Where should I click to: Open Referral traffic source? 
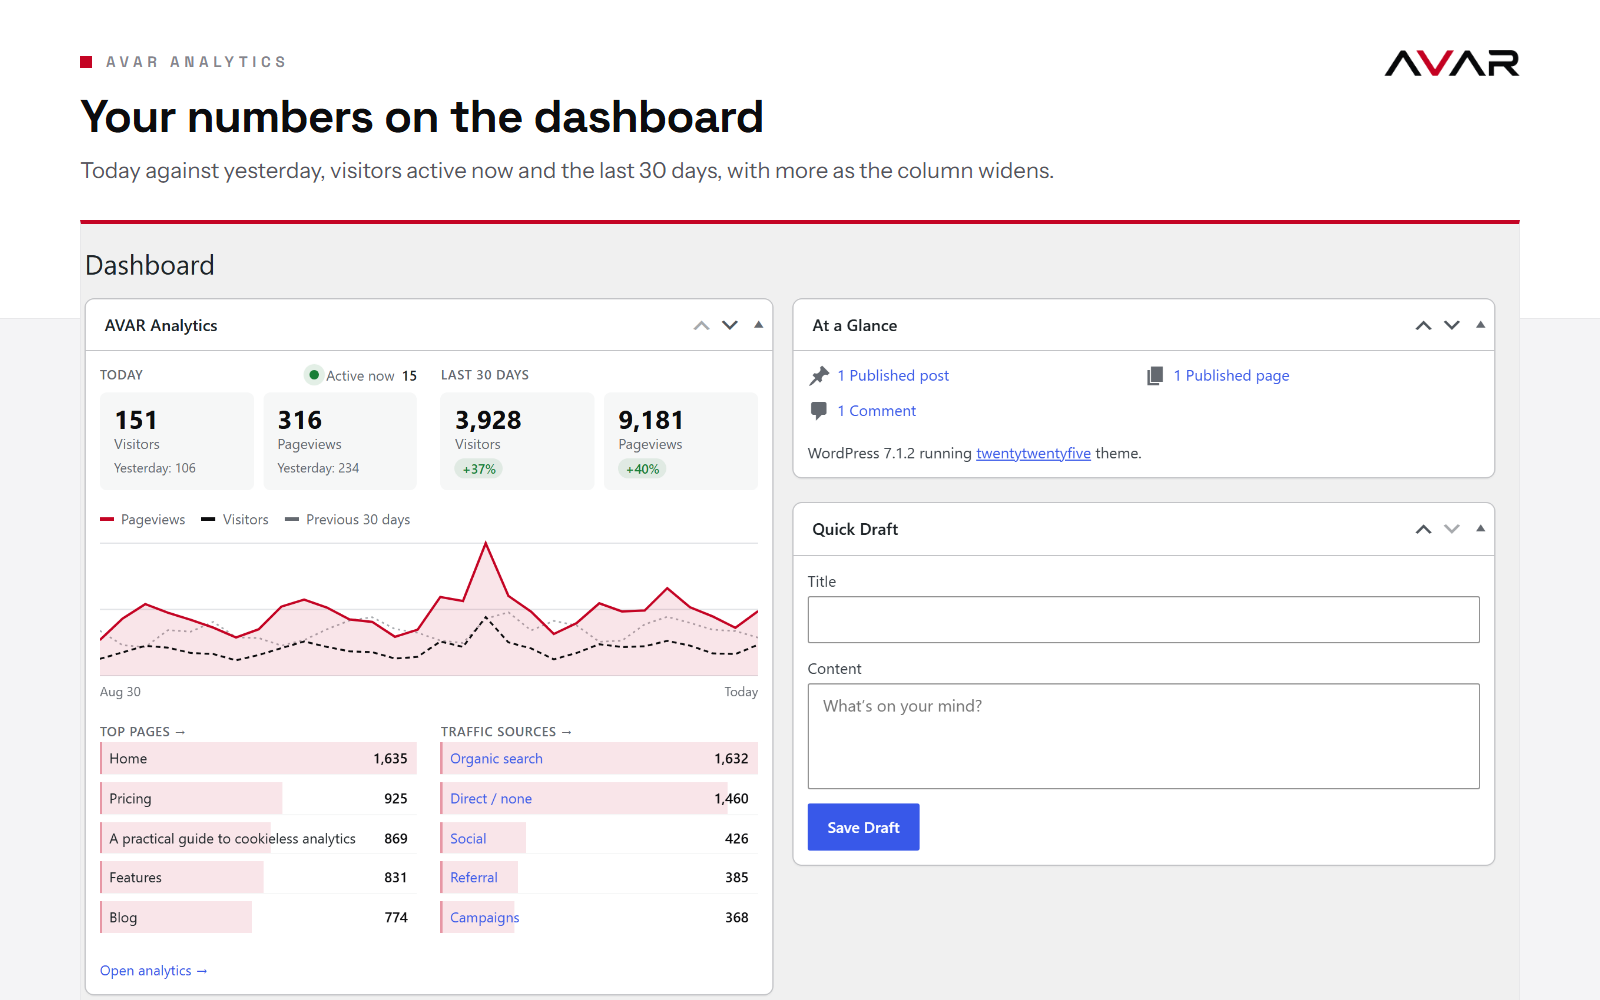coord(474,877)
